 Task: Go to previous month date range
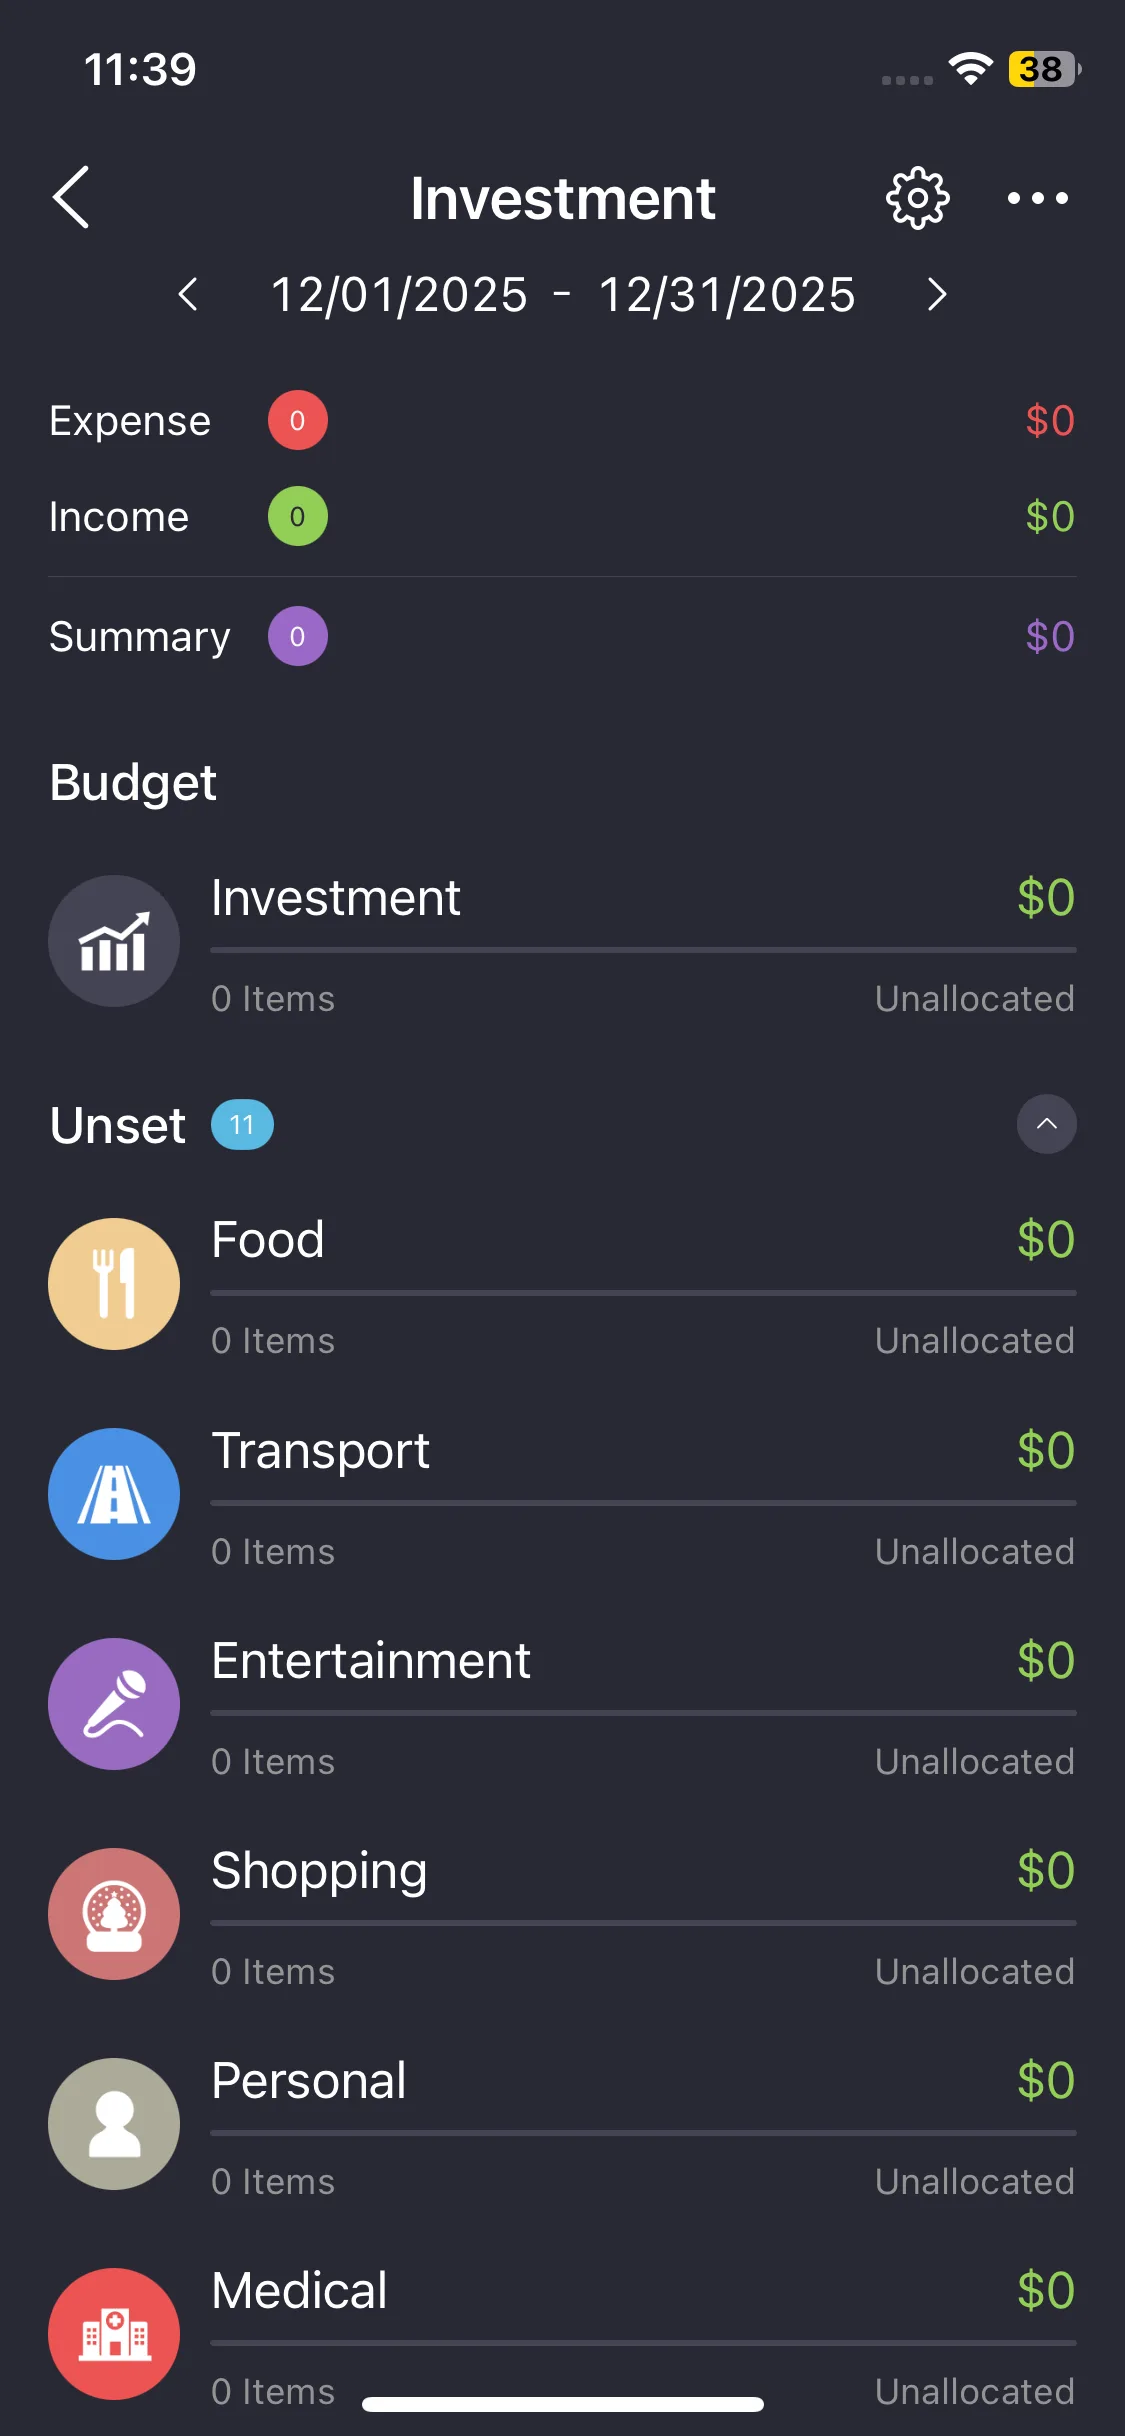coord(188,294)
